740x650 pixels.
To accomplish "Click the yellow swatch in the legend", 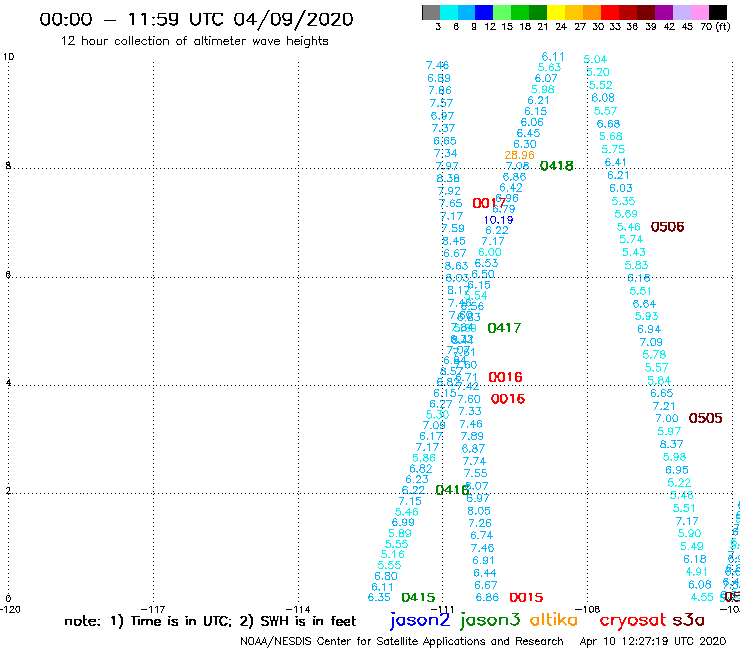I will (x=556, y=12).
